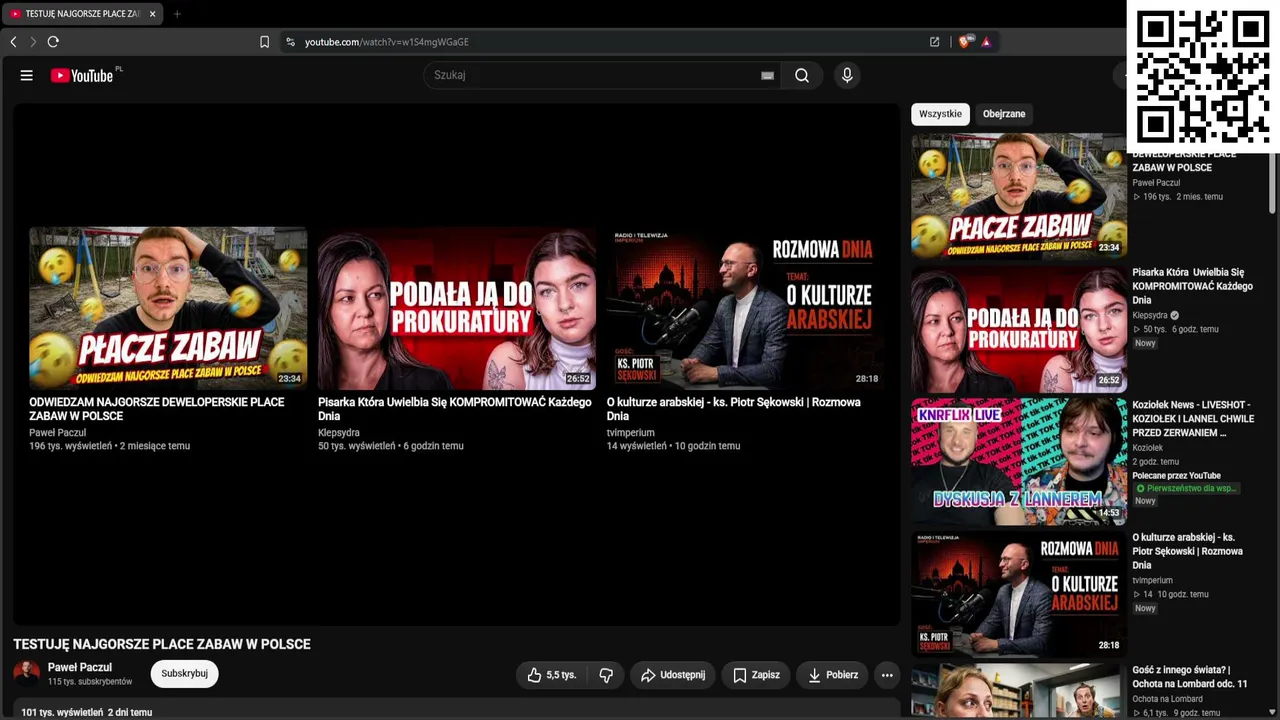The width and height of the screenshot is (1280, 720).
Task: Open the Paweł Paczul channel name under the video
Action: click(80, 667)
